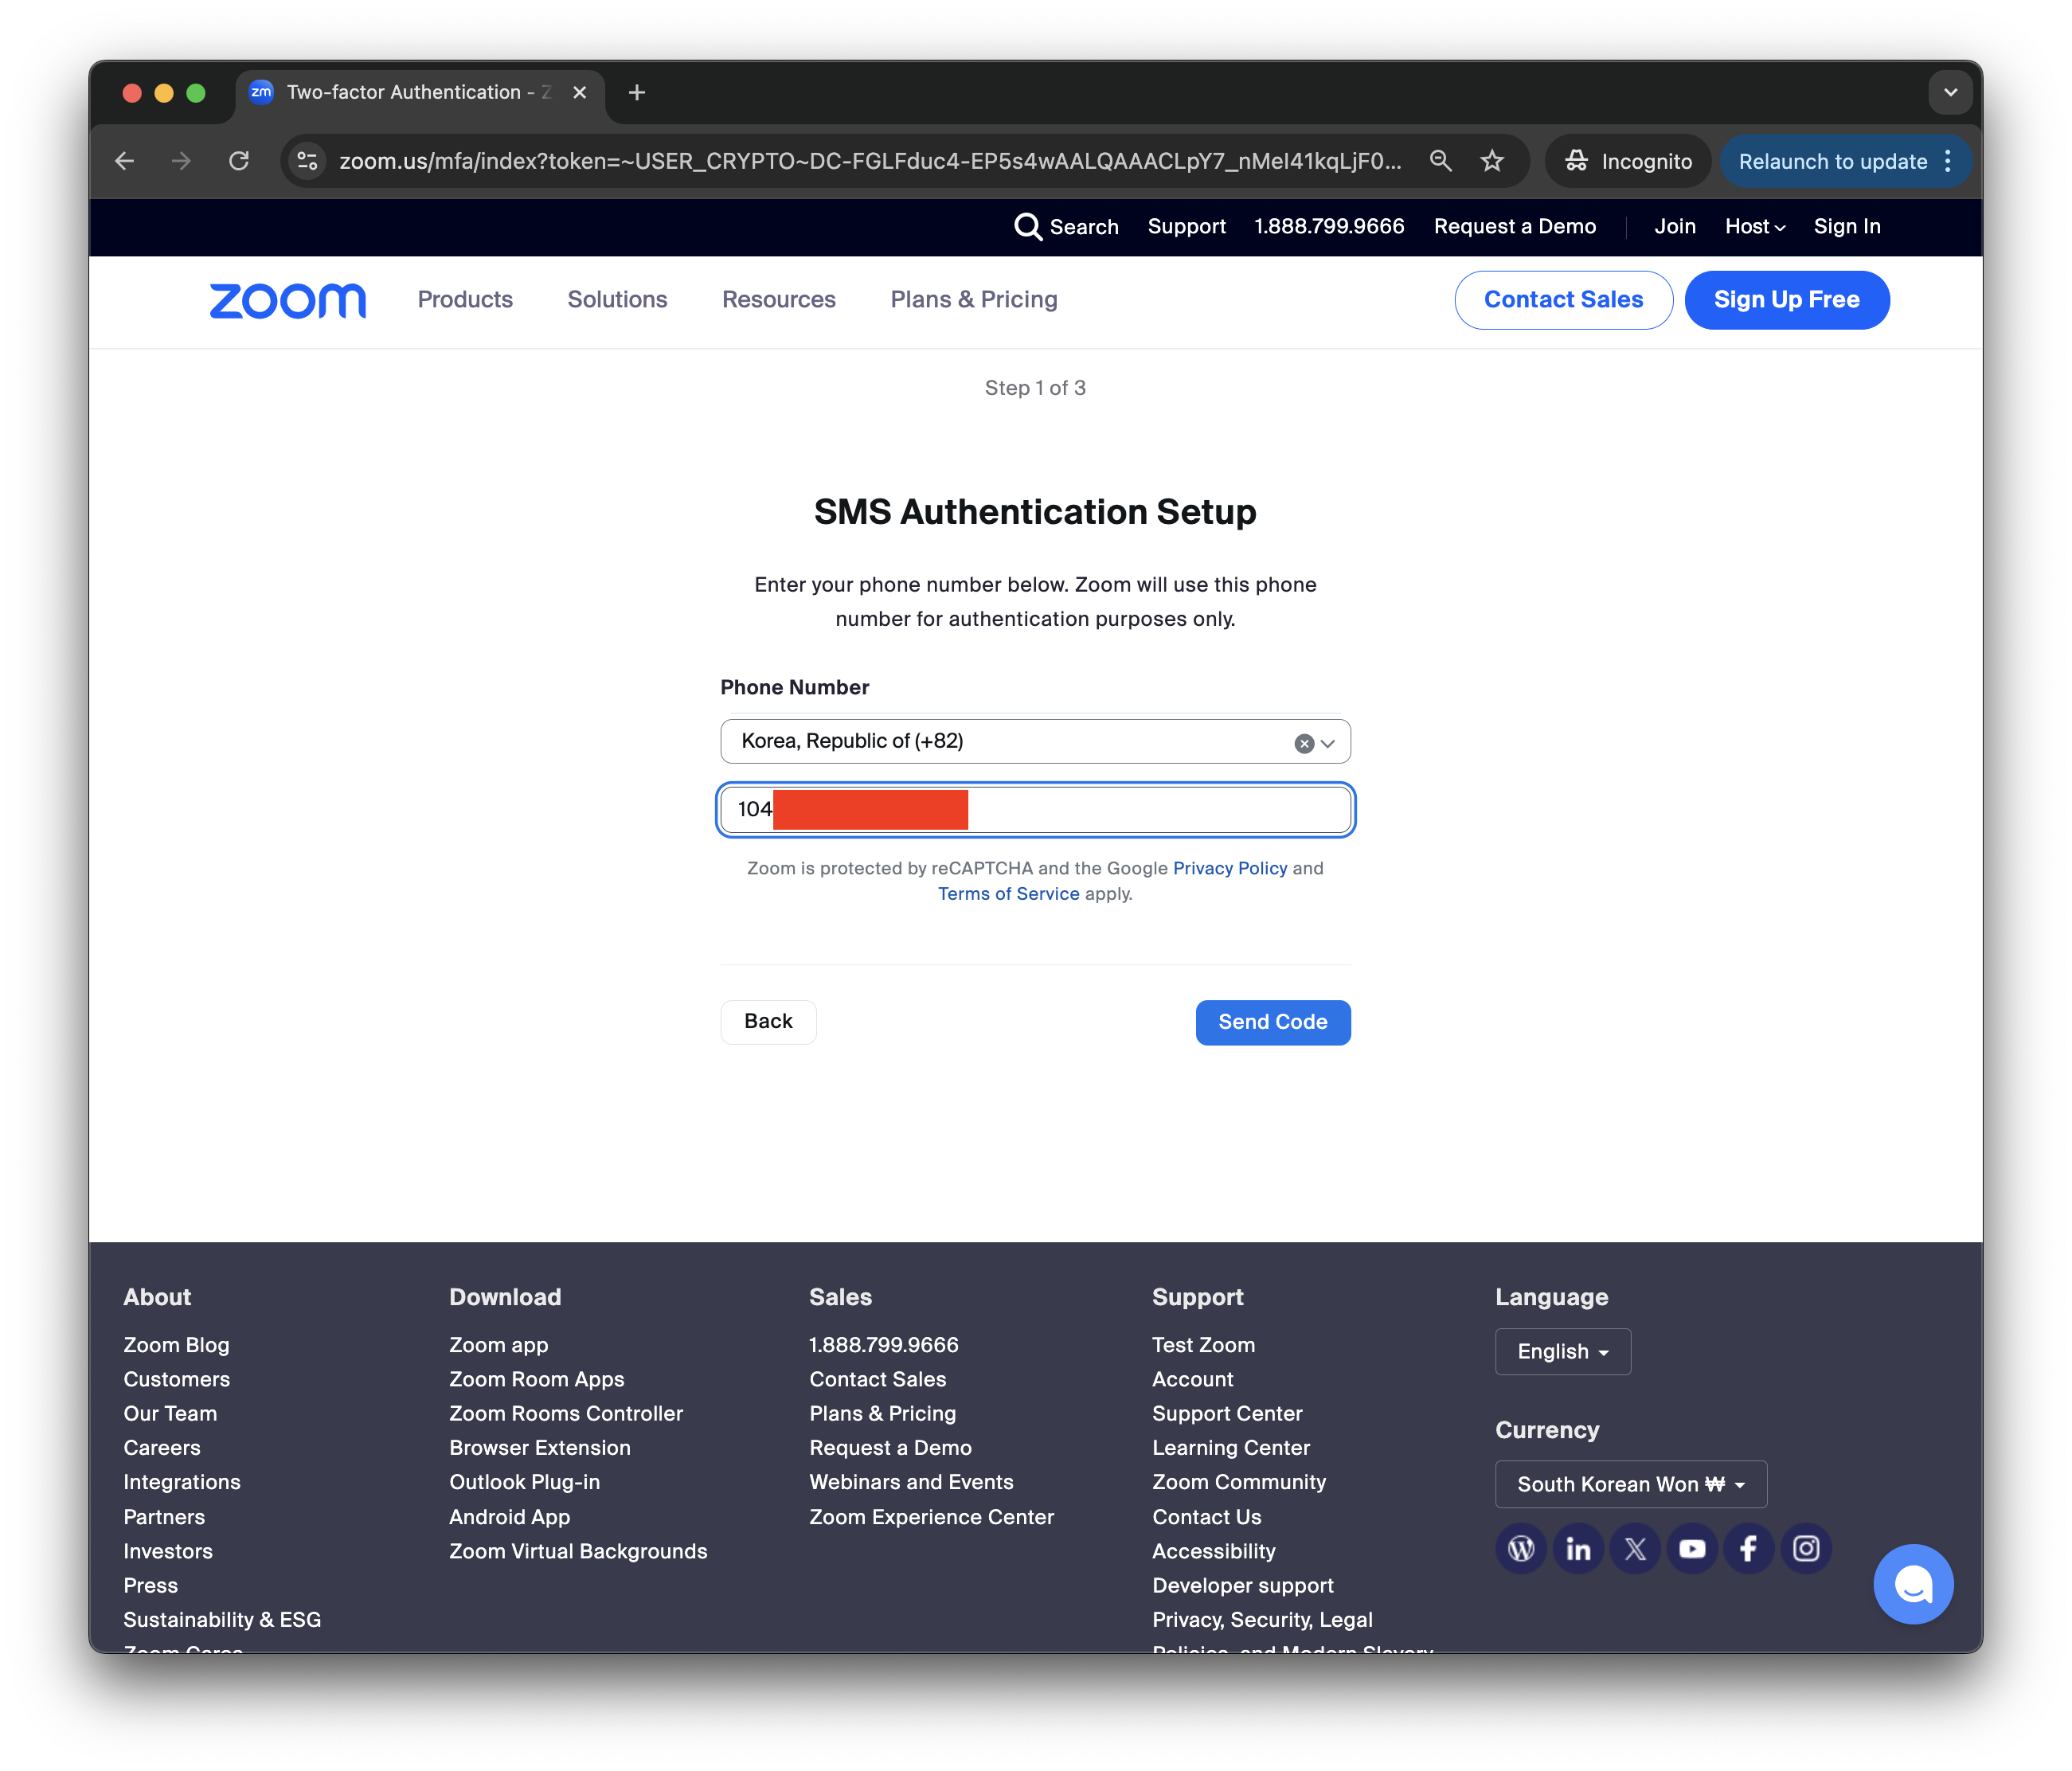Open Webinars and Events footer link

click(911, 1481)
